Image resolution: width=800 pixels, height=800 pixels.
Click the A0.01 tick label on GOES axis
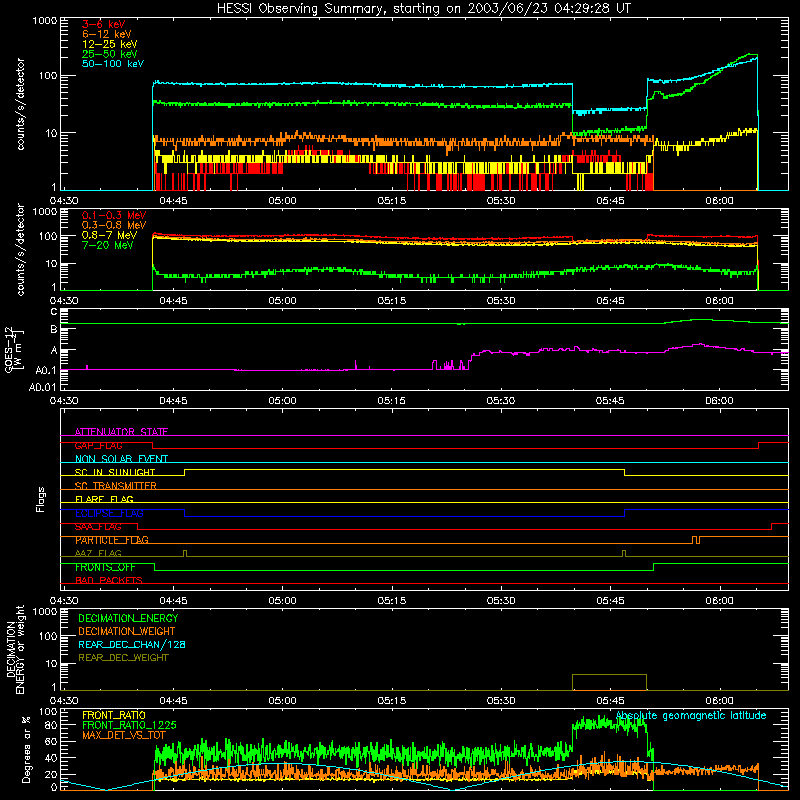click(43, 387)
